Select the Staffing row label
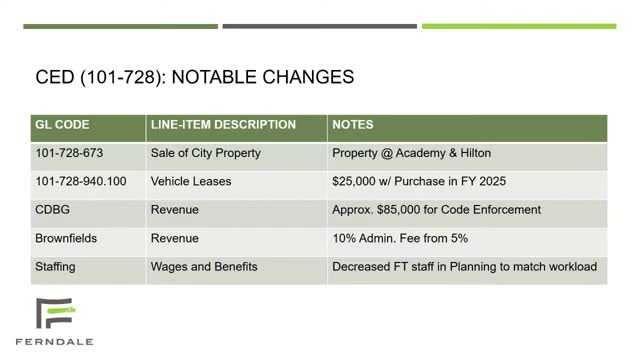 click(x=55, y=267)
